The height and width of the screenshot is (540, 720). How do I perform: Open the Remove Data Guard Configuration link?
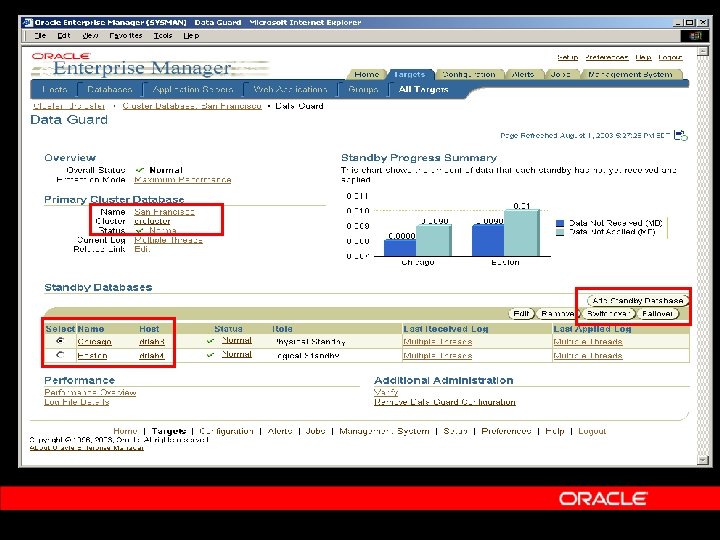coord(445,402)
